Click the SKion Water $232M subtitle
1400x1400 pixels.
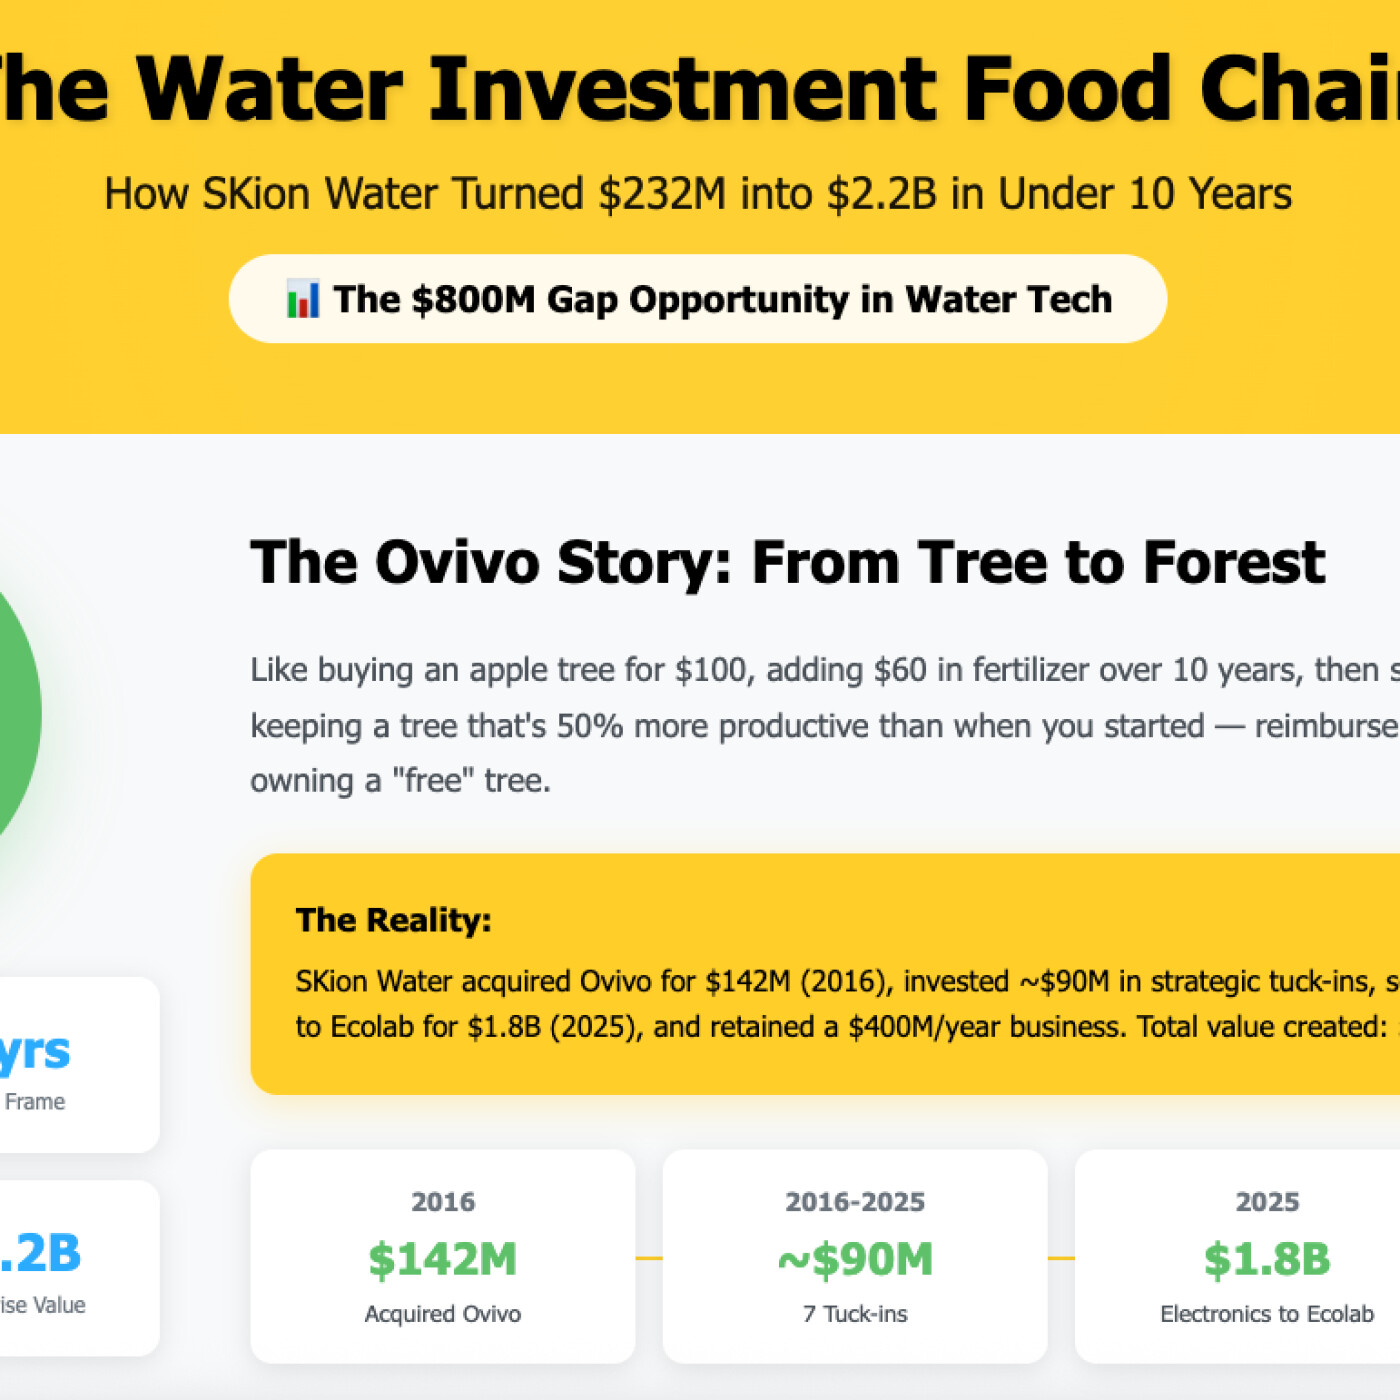coord(698,193)
